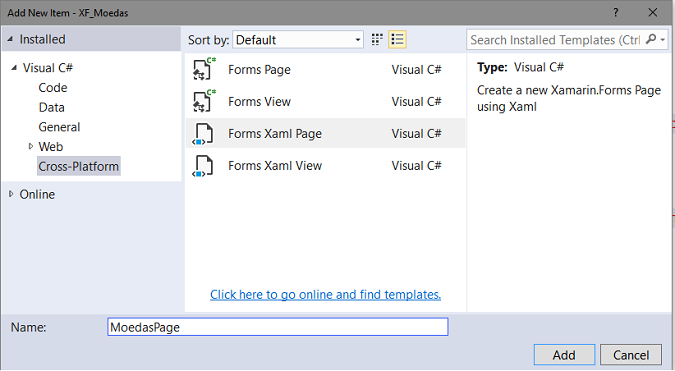675x371 pixels.
Task: Open the online templates link
Action: tap(325, 294)
